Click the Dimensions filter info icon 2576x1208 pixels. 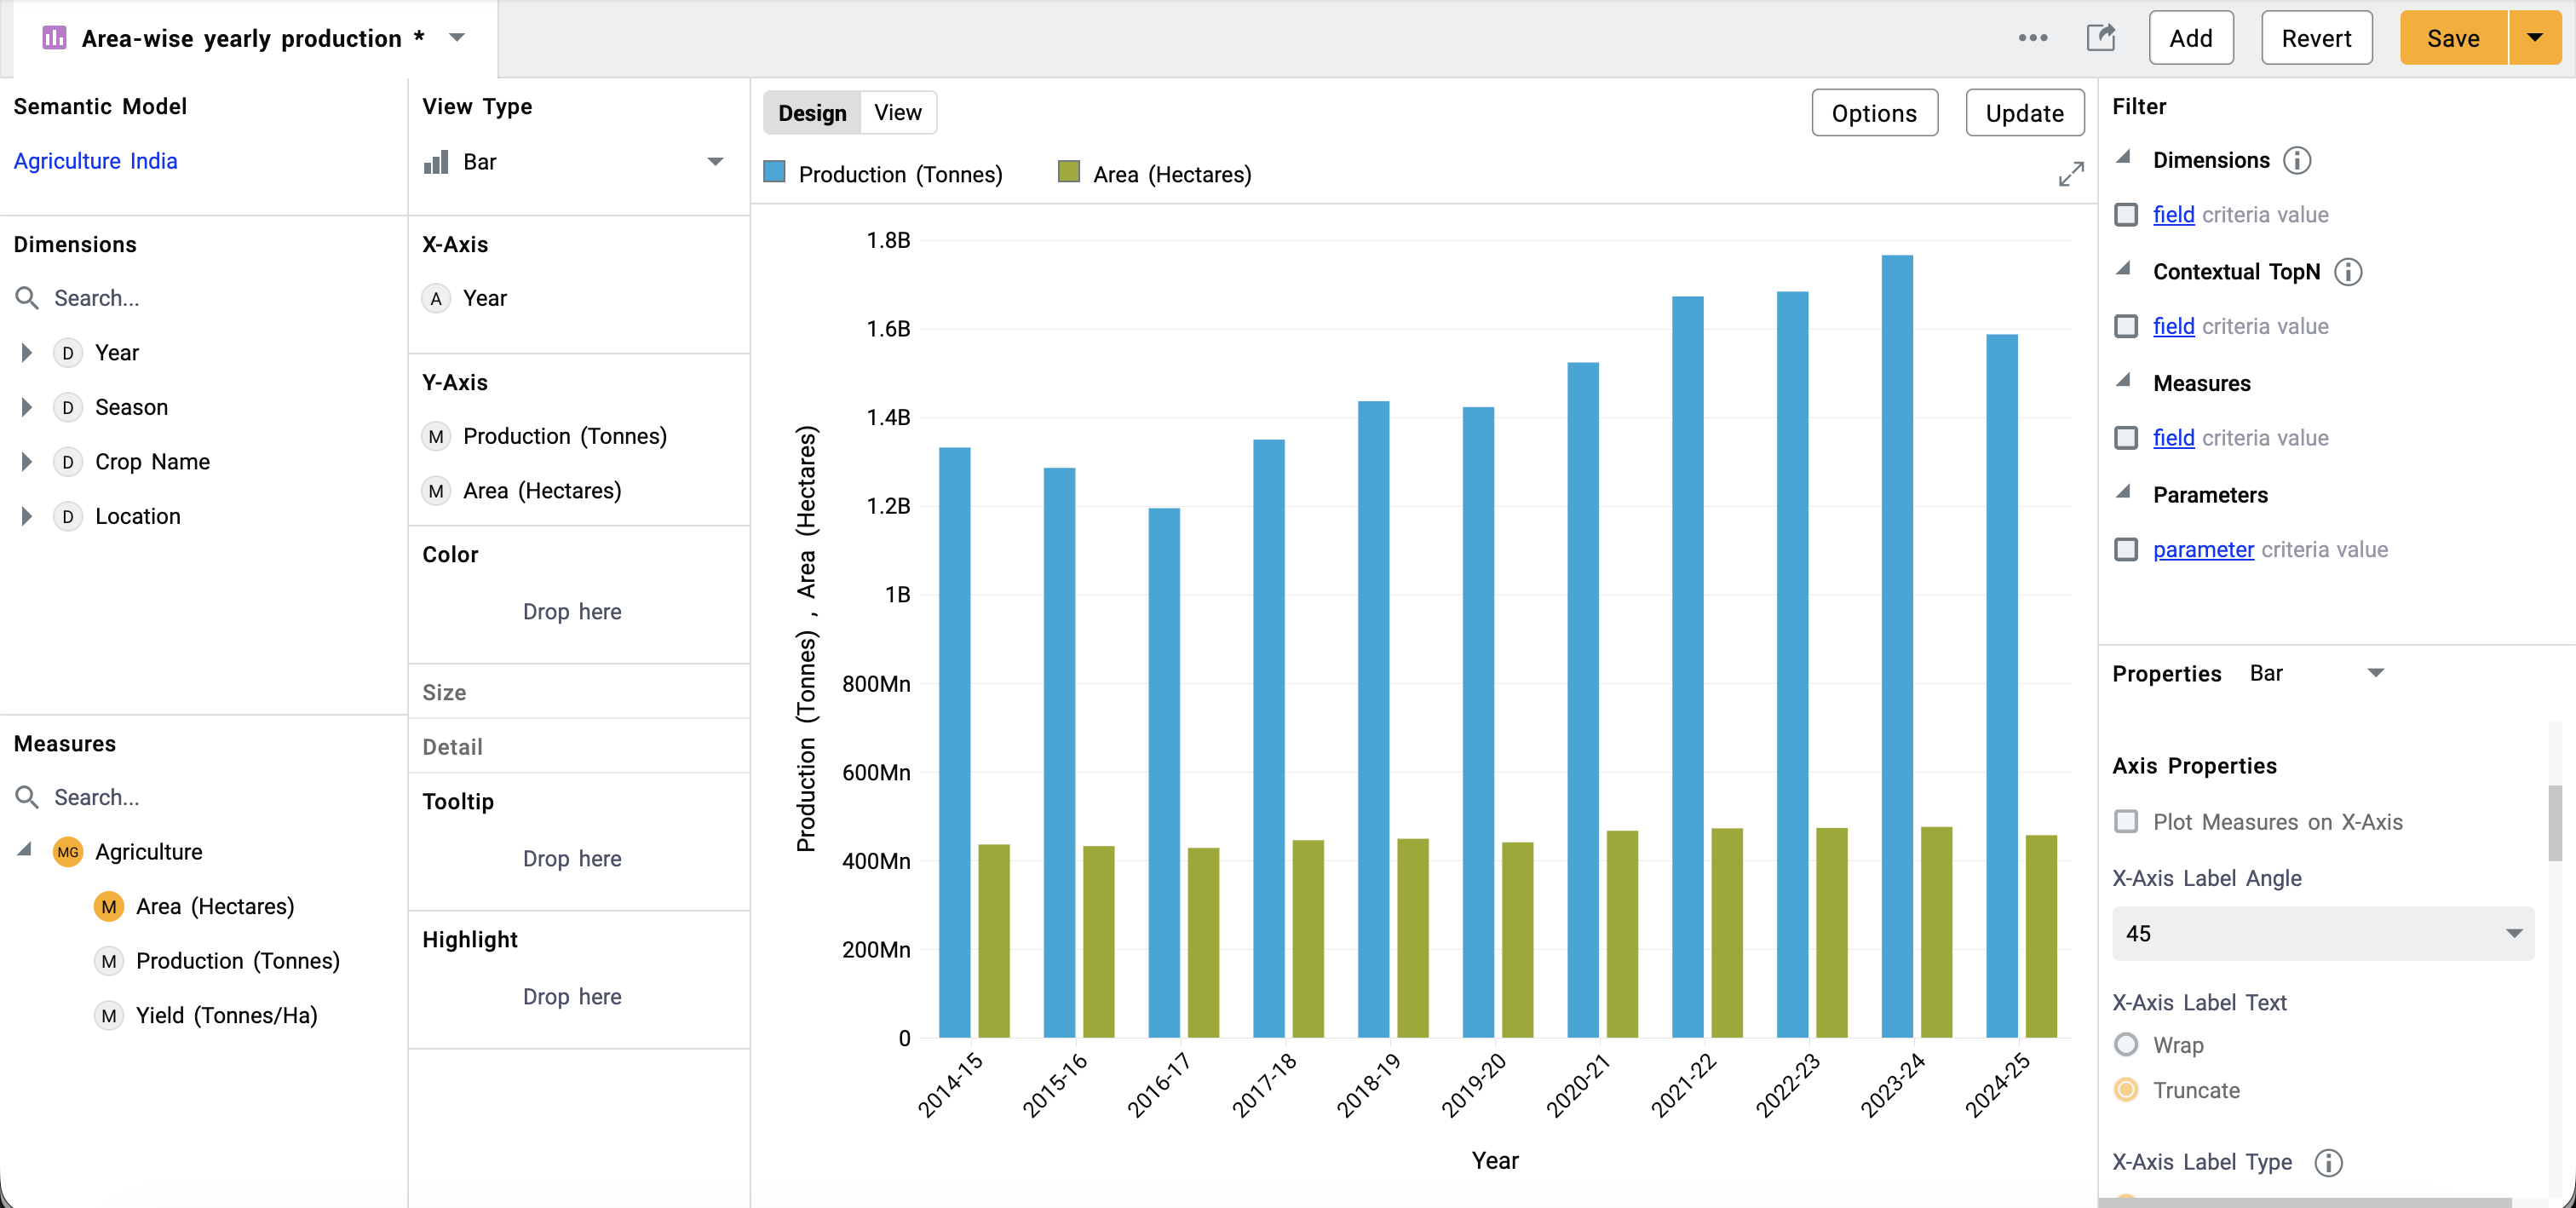point(2297,160)
